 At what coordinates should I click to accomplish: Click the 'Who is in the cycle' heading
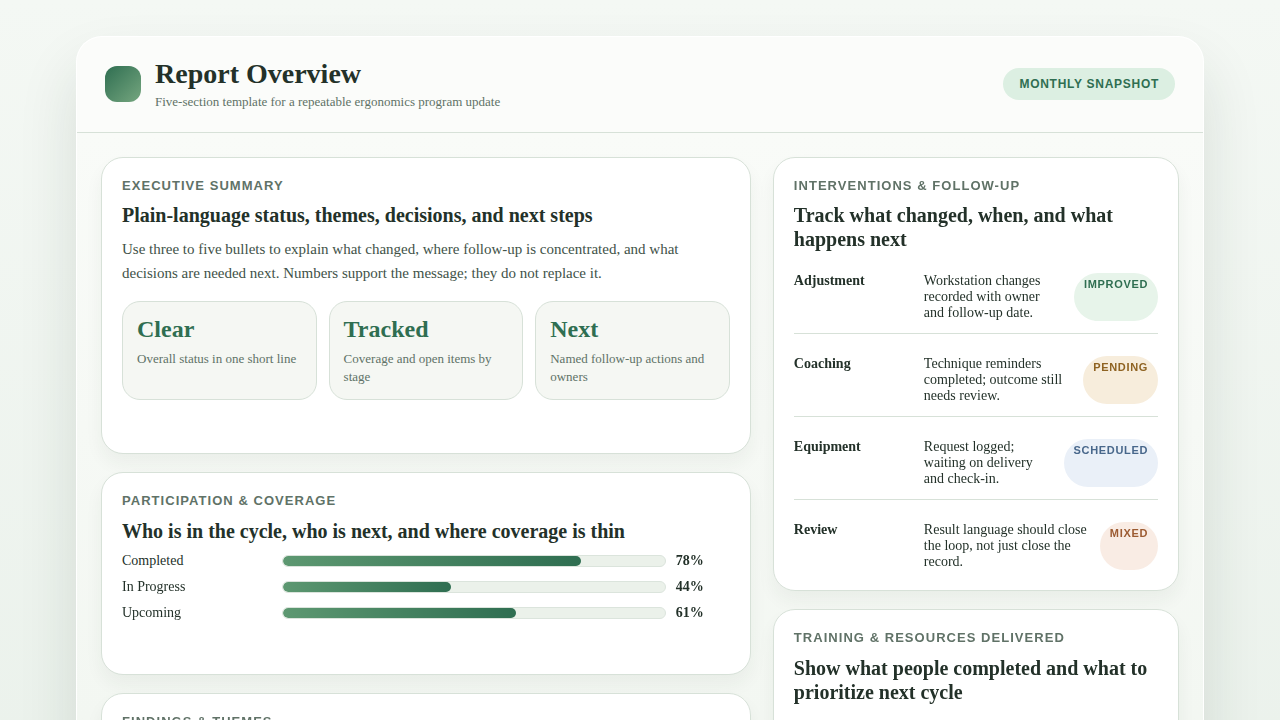[x=373, y=532]
